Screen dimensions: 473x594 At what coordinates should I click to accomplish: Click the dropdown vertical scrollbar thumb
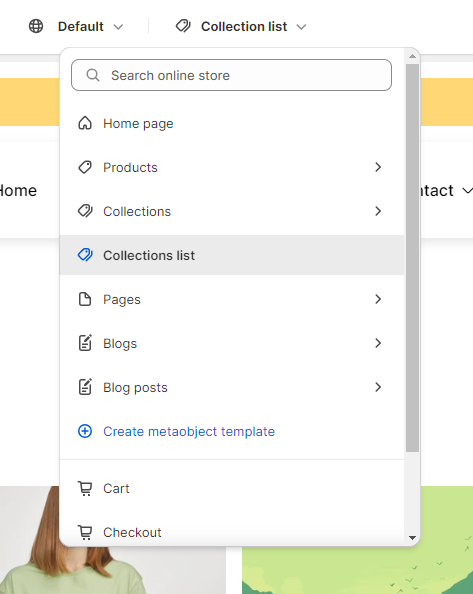tap(412, 258)
